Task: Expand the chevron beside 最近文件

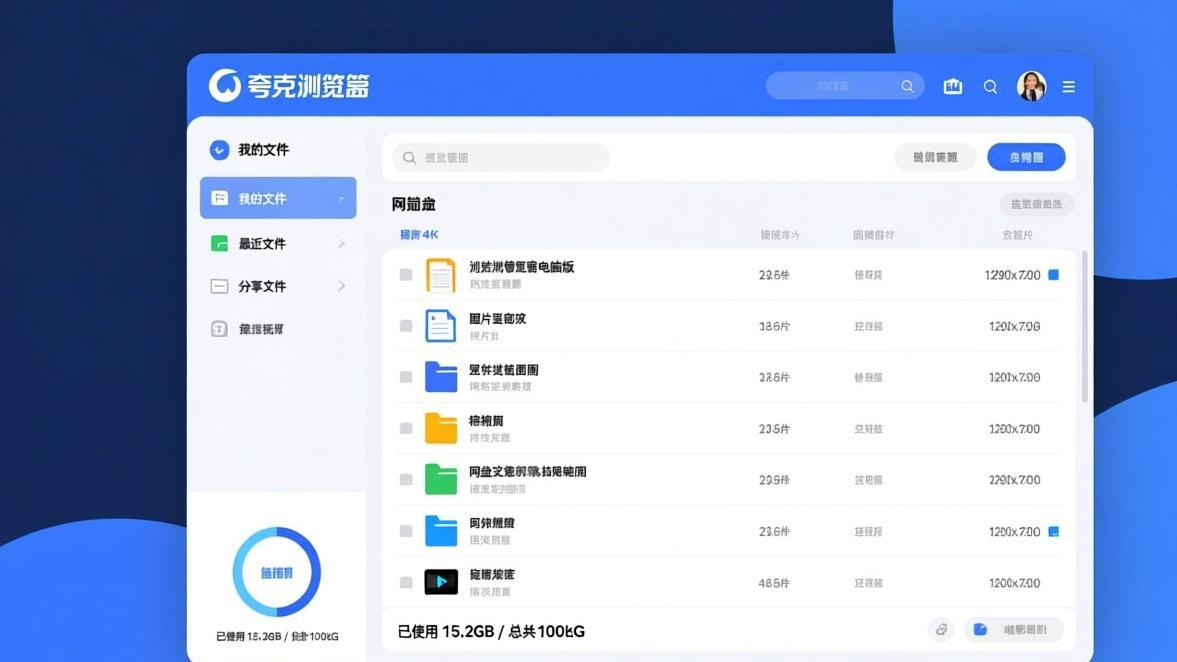Action: (x=342, y=243)
